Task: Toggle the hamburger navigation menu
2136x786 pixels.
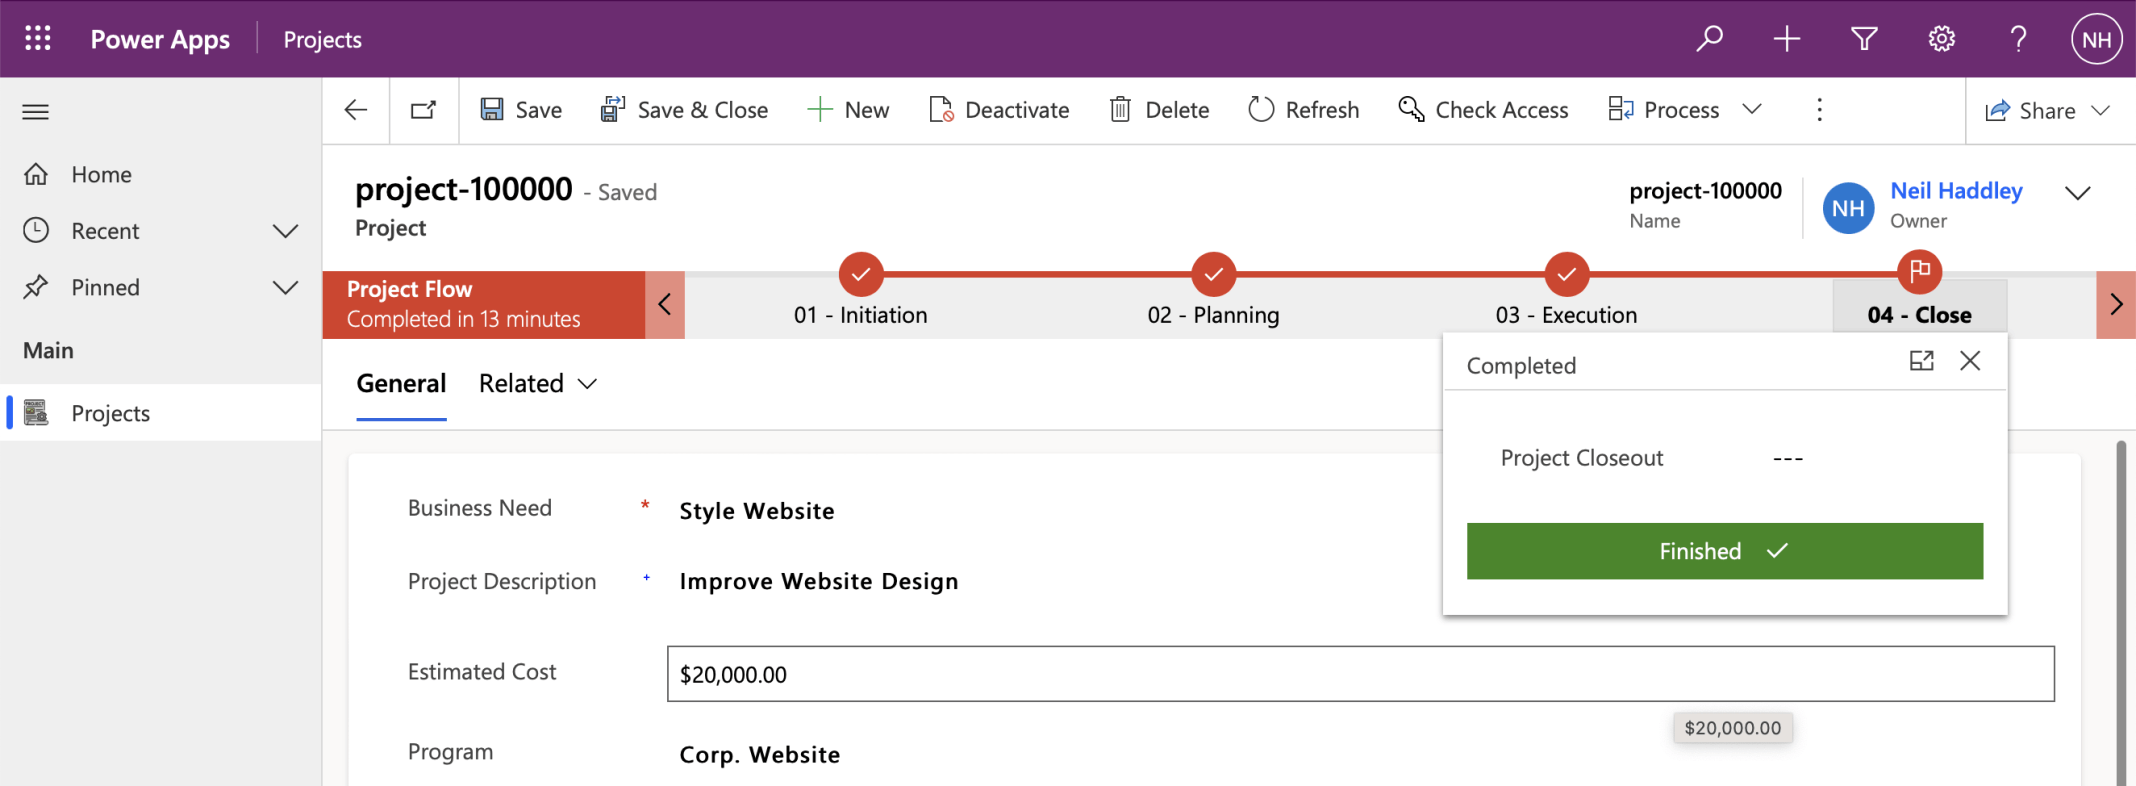Action: [x=36, y=111]
